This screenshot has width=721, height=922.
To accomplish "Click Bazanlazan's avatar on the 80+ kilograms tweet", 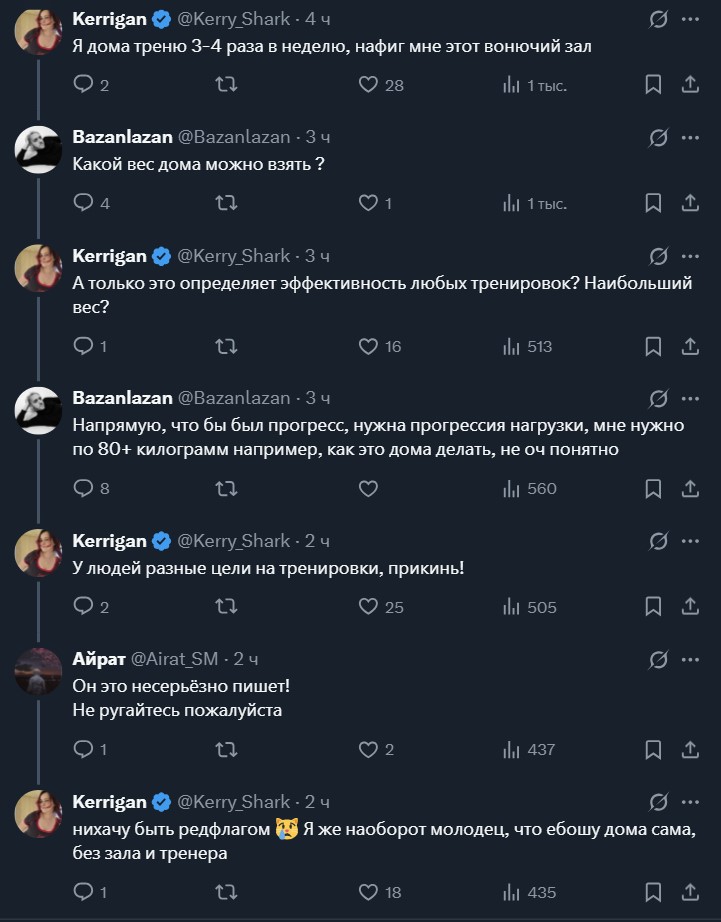I will point(38,409).
